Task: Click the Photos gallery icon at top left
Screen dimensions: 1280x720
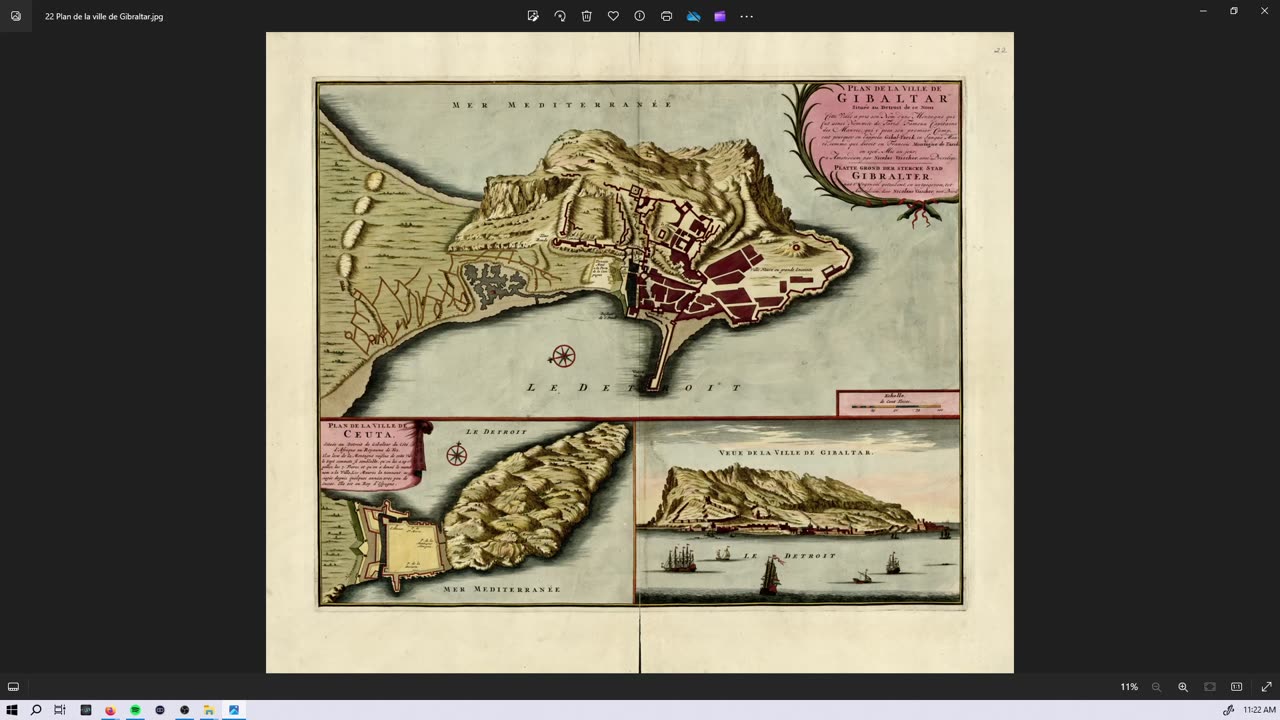Action: (16, 16)
